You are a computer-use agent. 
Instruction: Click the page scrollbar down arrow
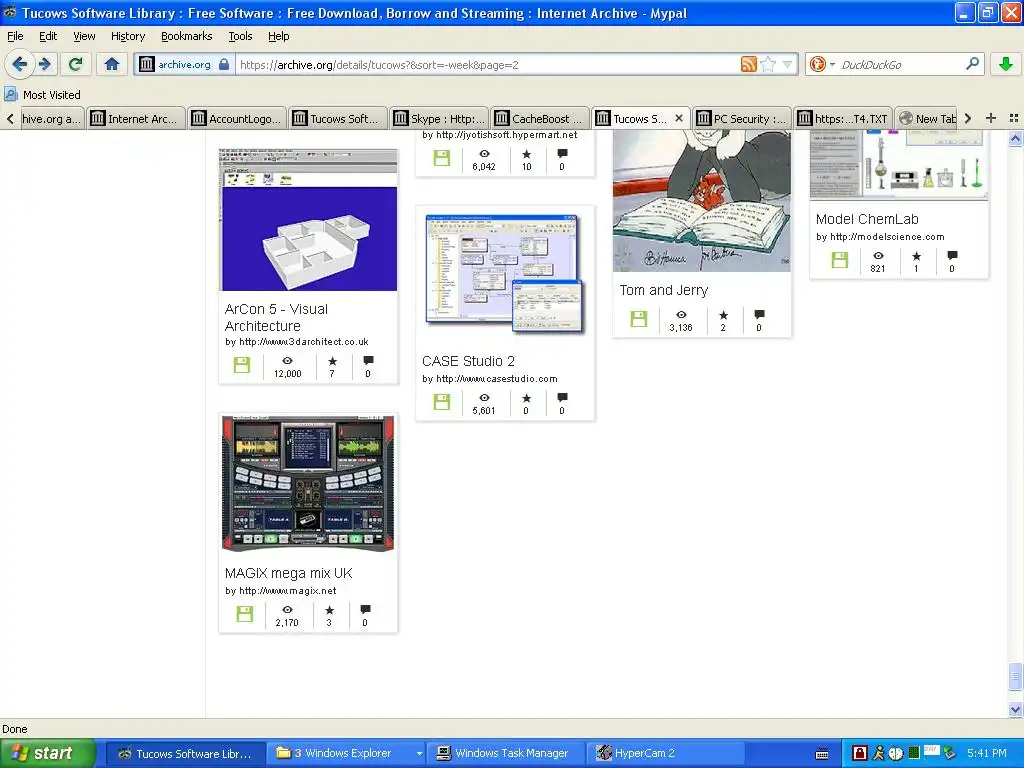point(1015,709)
